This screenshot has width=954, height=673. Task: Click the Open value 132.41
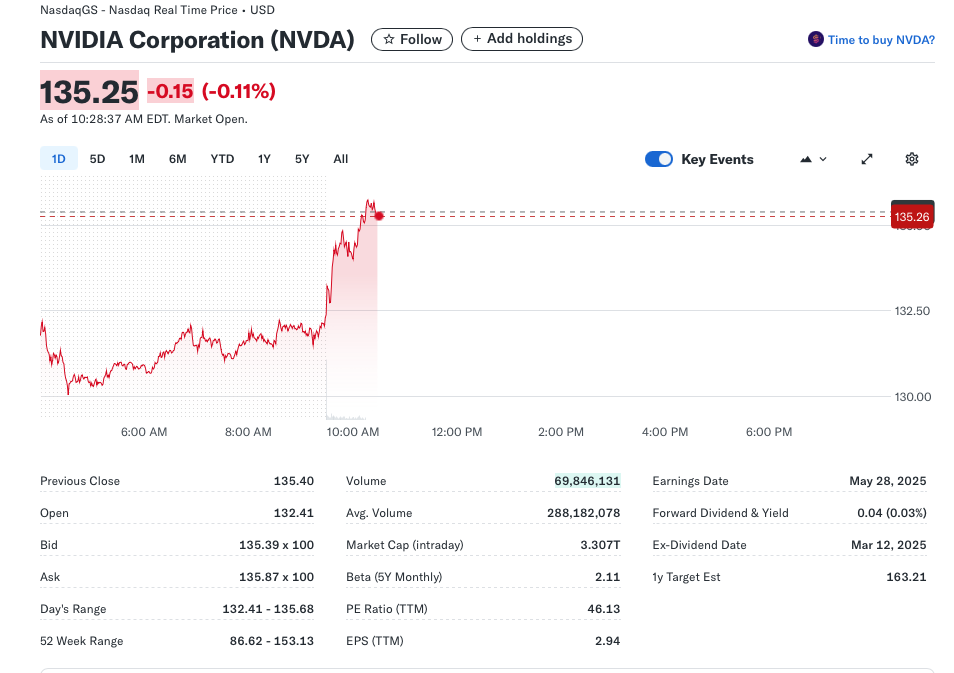point(294,513)
